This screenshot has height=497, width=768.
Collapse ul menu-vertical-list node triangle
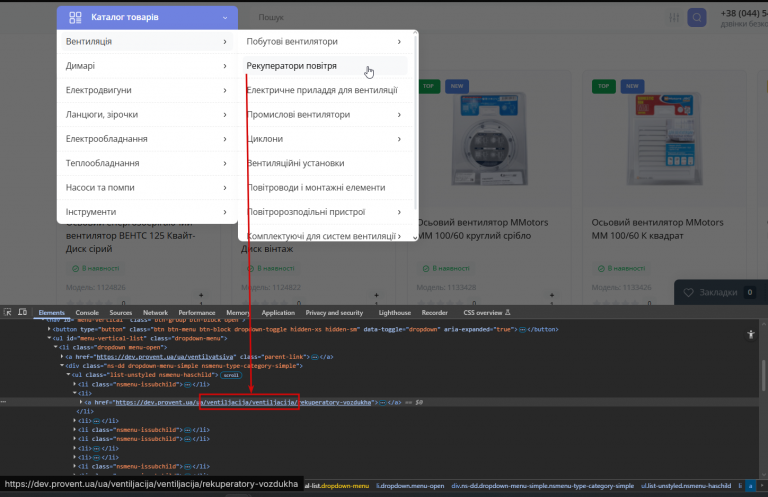coord(49,338)
